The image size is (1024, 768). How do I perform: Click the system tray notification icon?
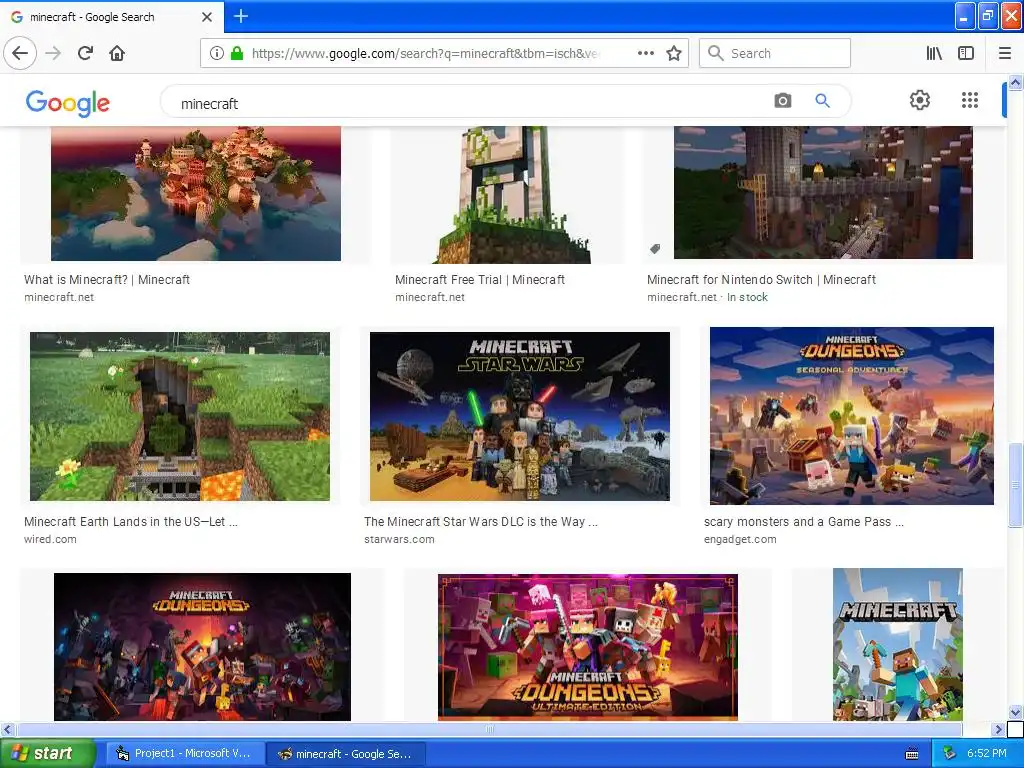pyautogui.click(x=950, y=753)
